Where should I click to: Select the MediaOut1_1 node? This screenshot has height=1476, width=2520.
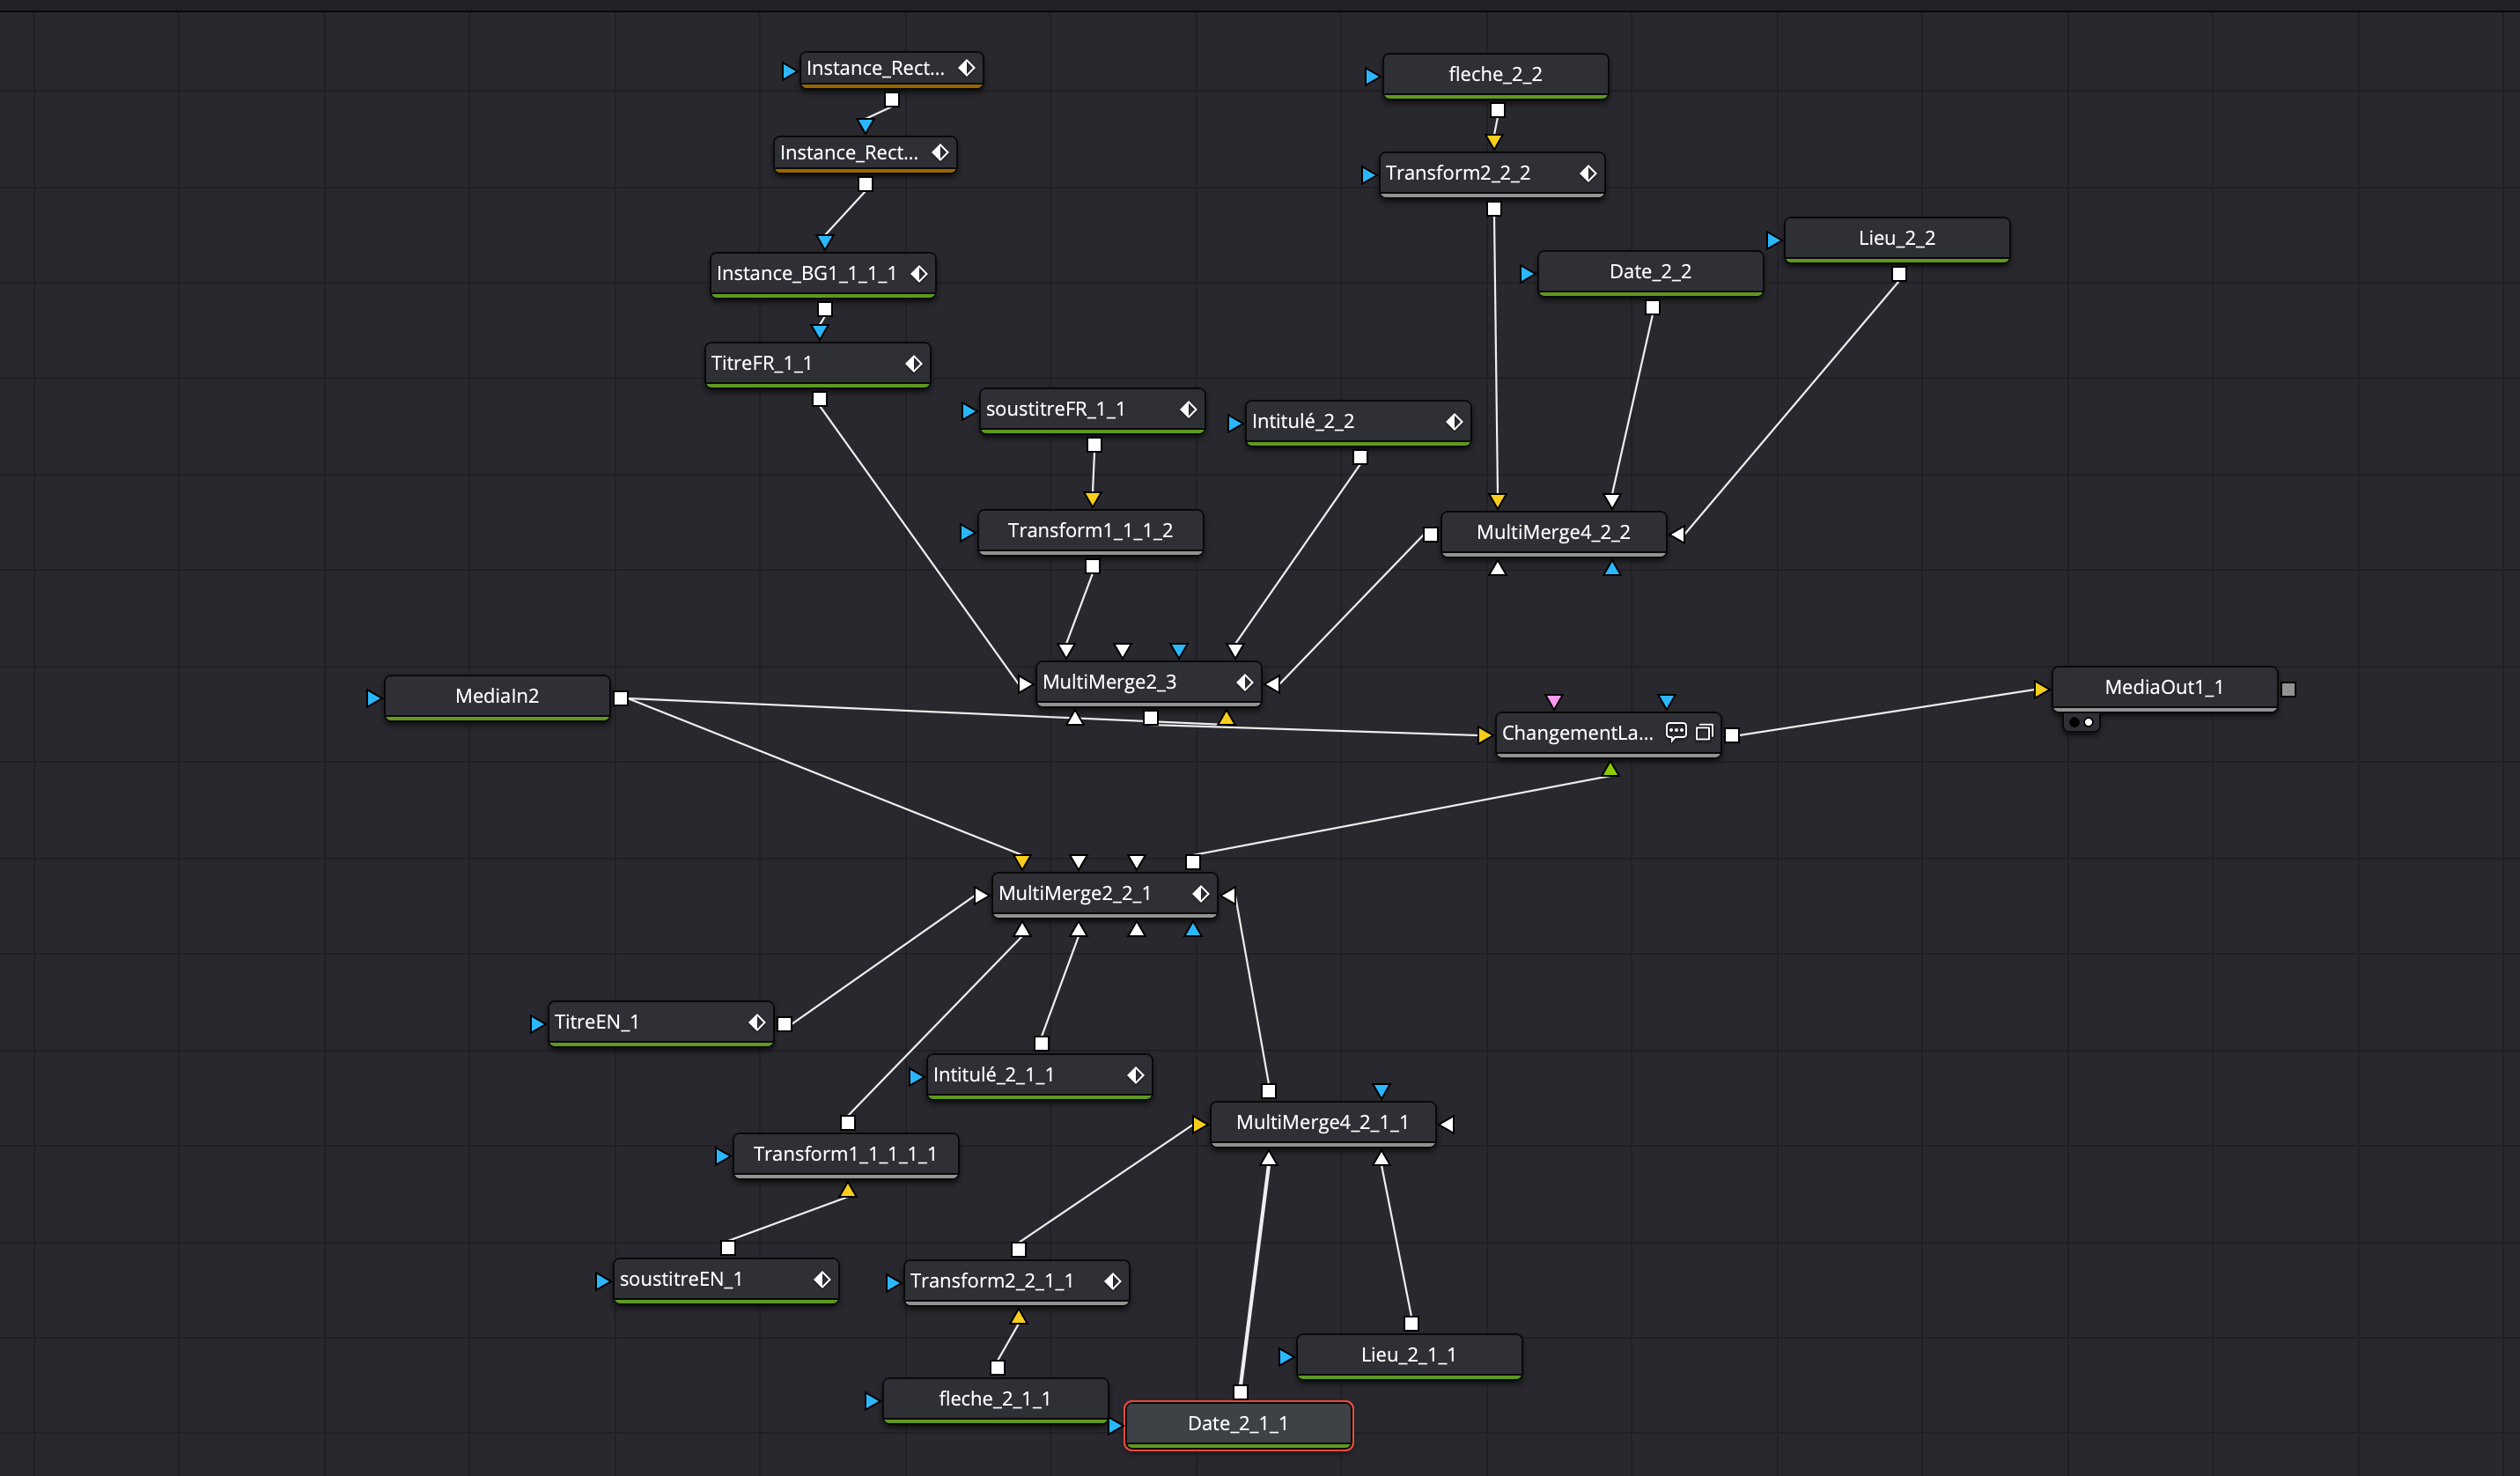click(x=2163, y=687)
